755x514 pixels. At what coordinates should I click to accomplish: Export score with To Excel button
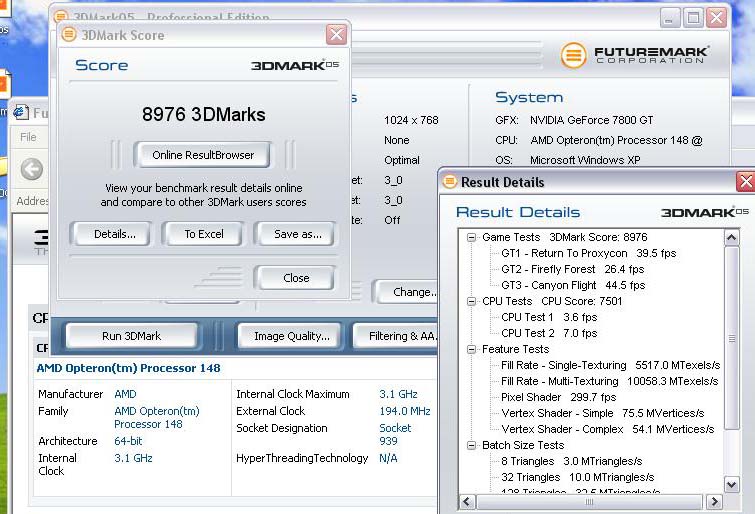pyautogui.click(x=204, y=234)
